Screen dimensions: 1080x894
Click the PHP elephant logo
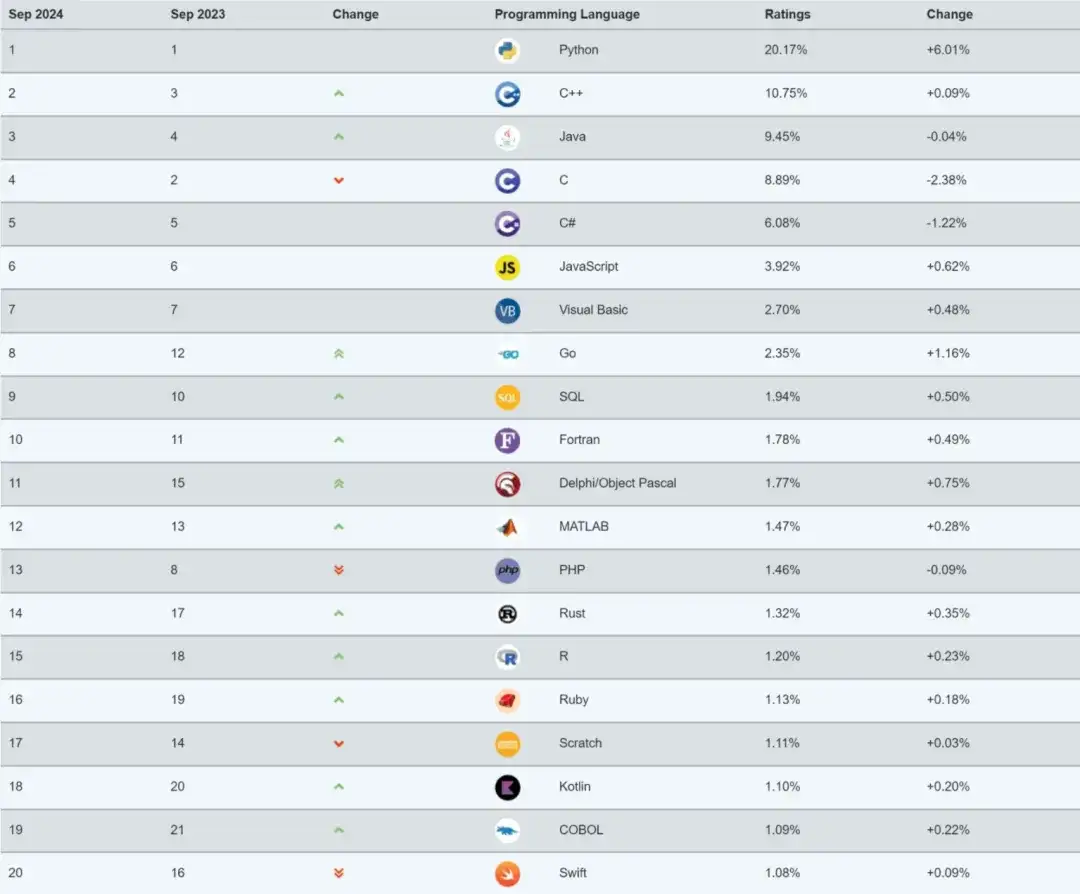click(x=507, y=570)
